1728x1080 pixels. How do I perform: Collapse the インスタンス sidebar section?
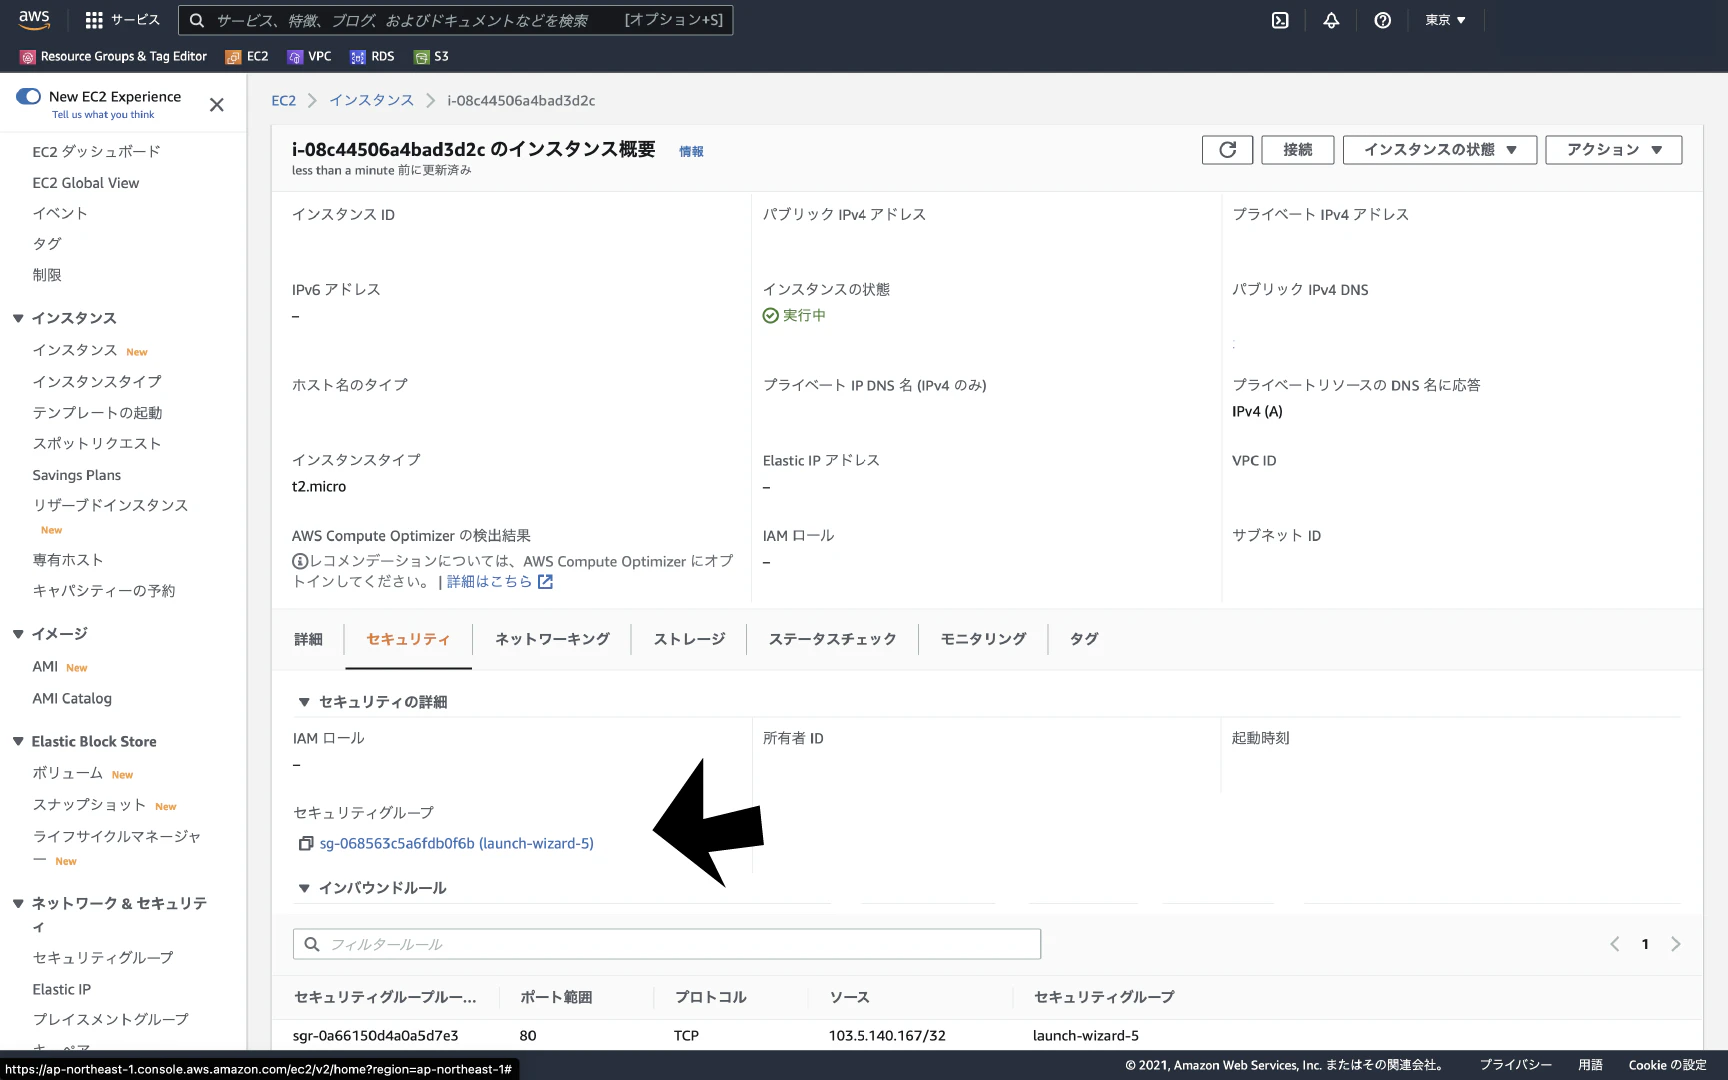18,318
